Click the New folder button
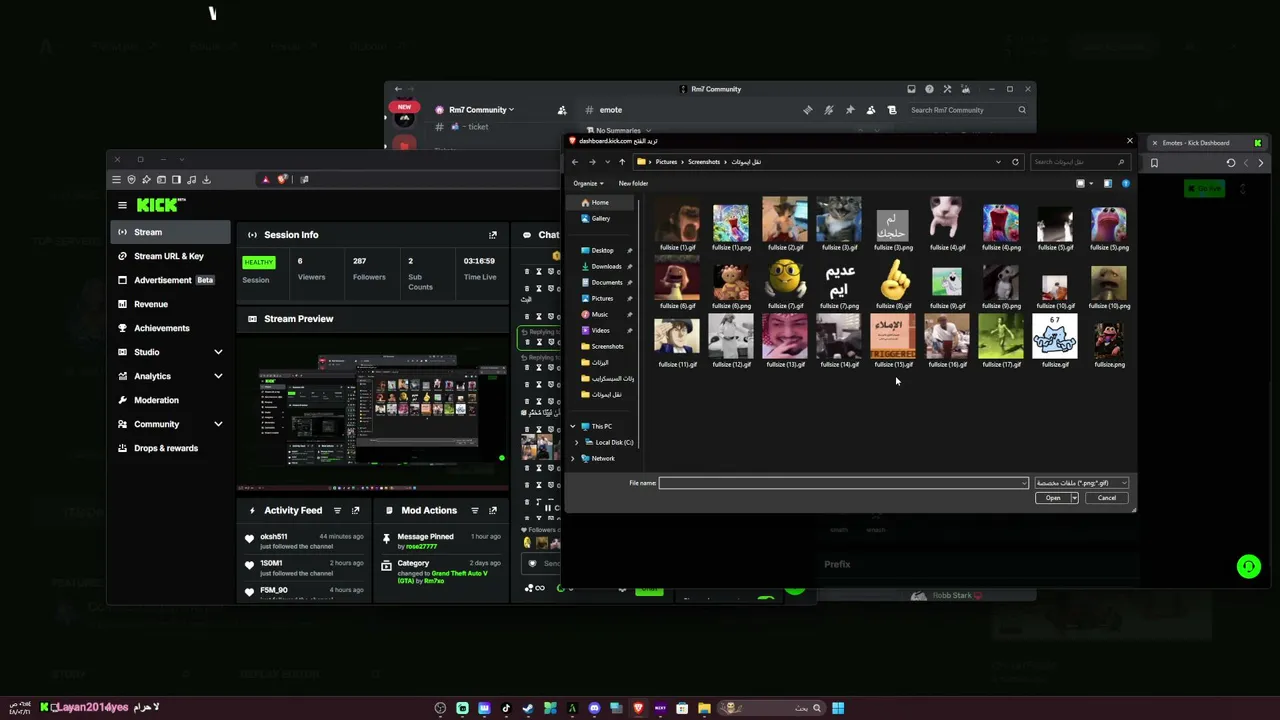Image resolution: width=1280 pixels, height=720 pixels. pos(633,184)
